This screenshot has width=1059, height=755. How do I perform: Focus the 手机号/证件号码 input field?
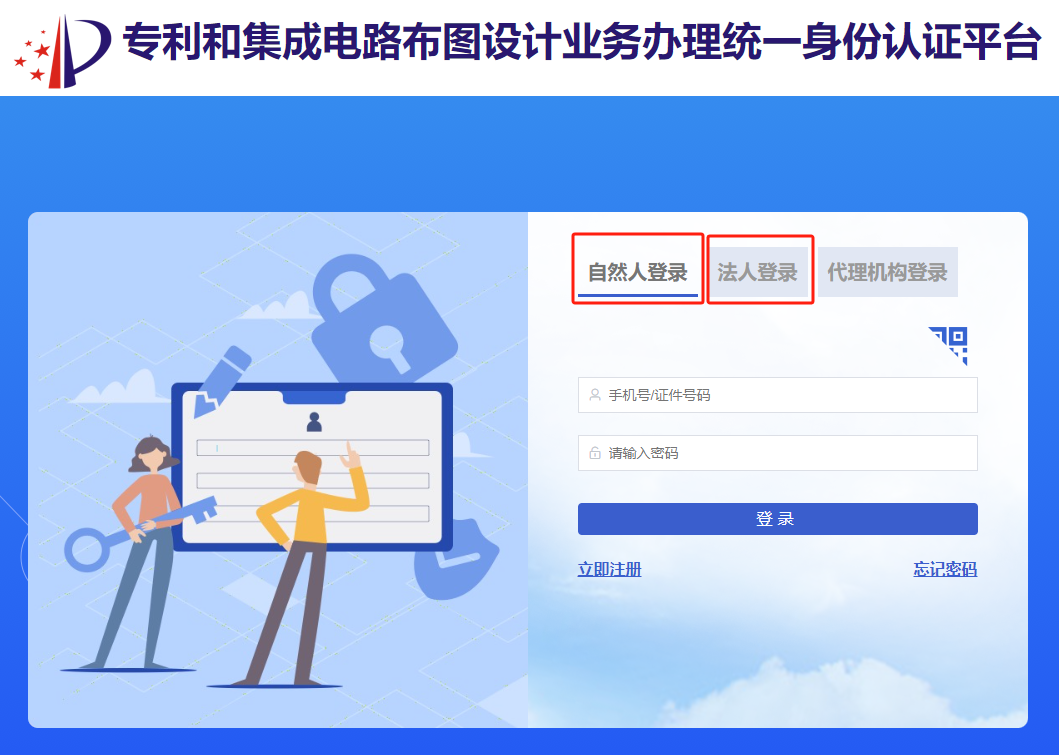pyautogui.click(x=777, y=395)
